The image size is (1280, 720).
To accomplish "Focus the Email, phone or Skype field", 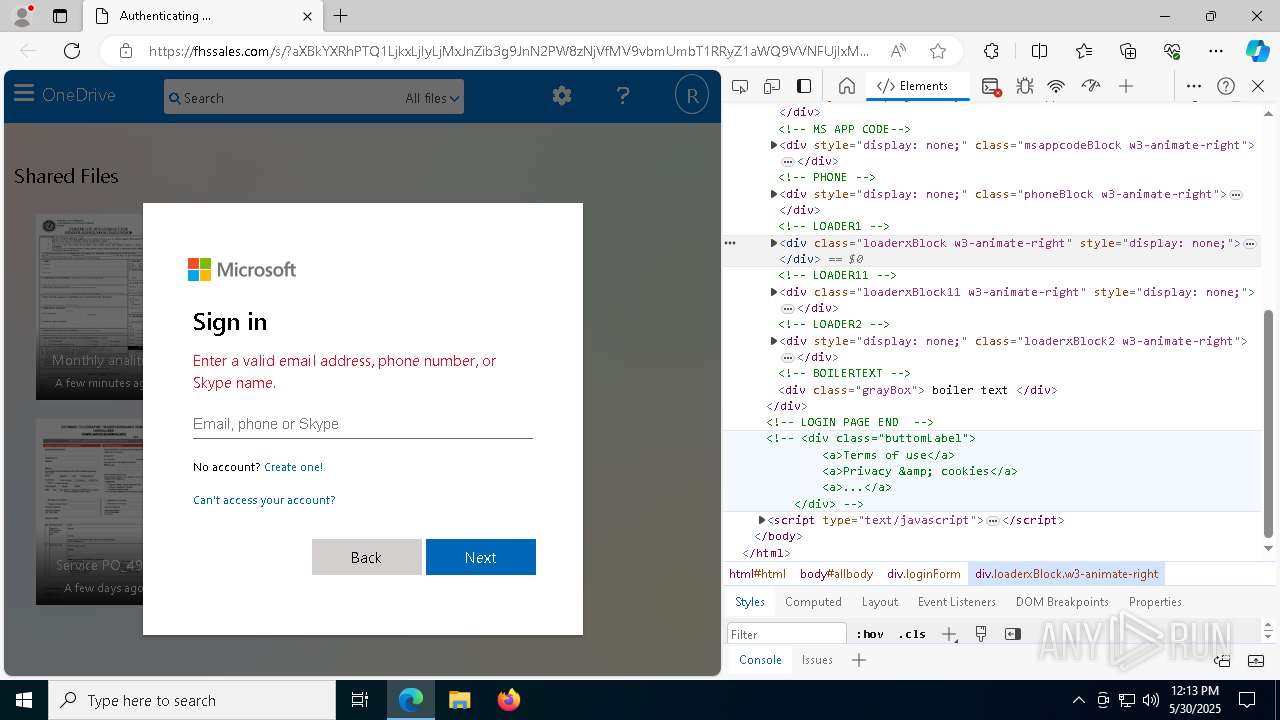I will click(363, 424).
